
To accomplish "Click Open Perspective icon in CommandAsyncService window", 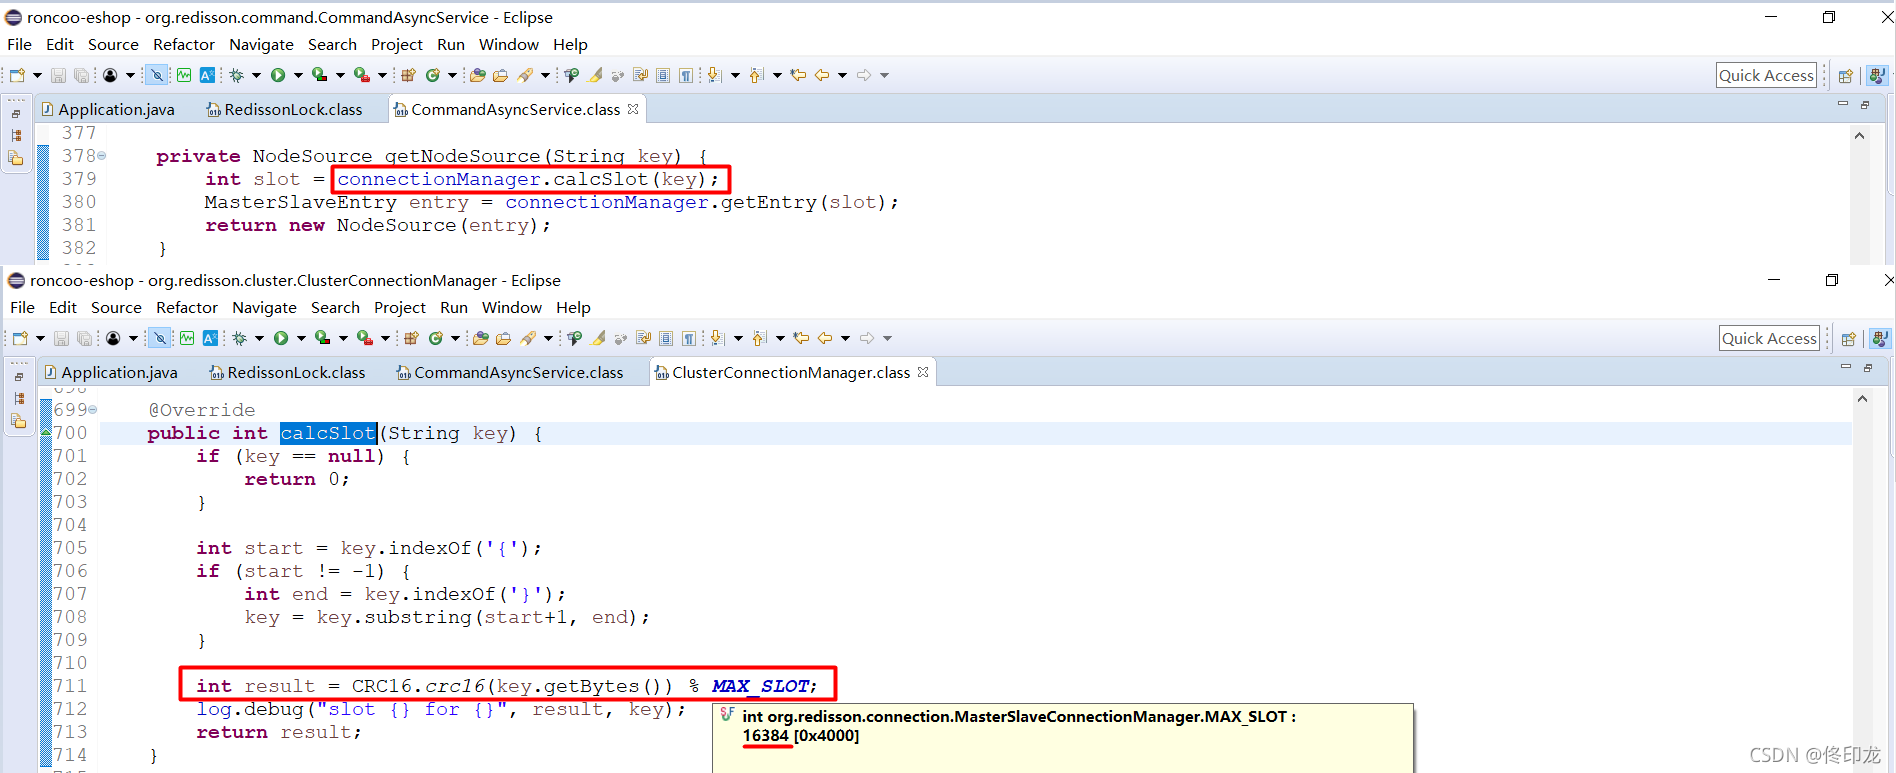I will click(1846, 75).
